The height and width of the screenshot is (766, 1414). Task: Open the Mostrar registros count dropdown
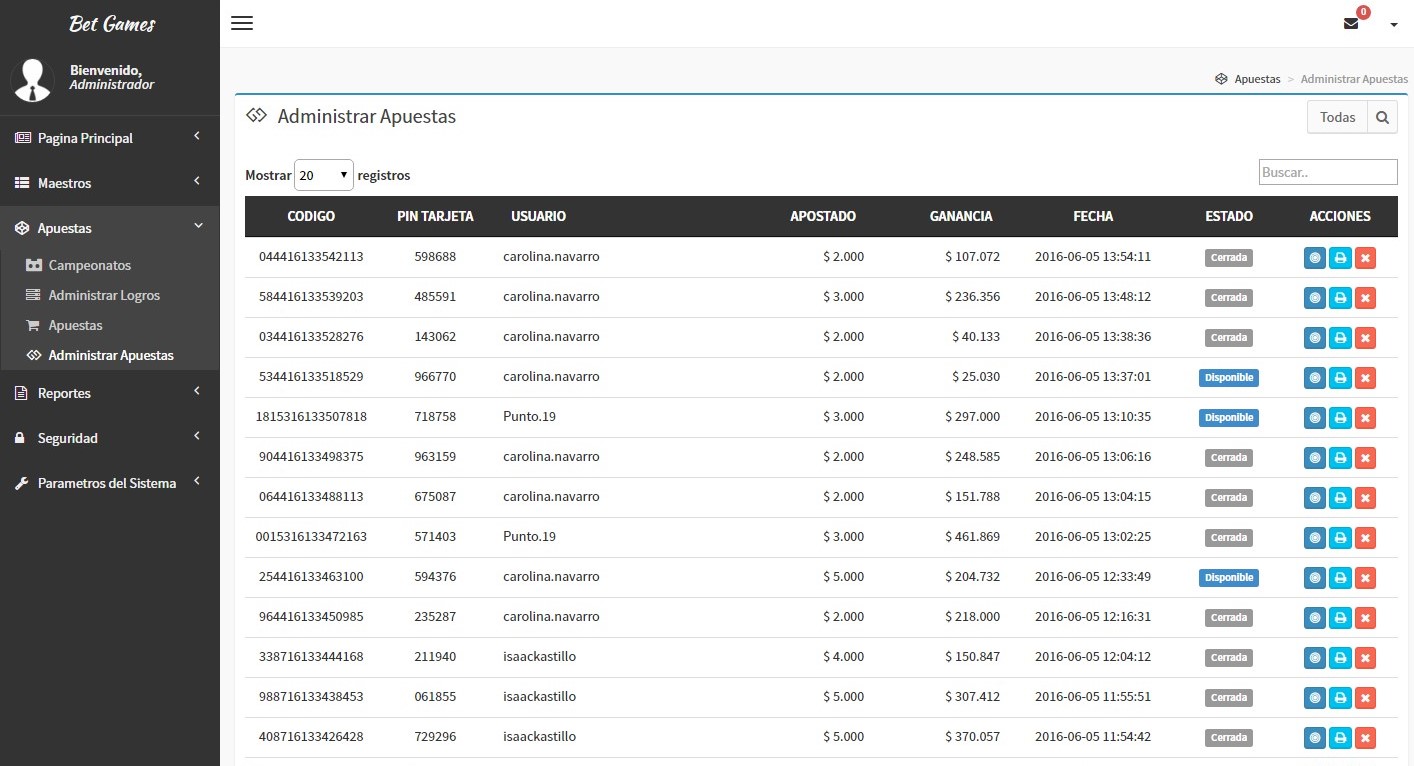323,175
